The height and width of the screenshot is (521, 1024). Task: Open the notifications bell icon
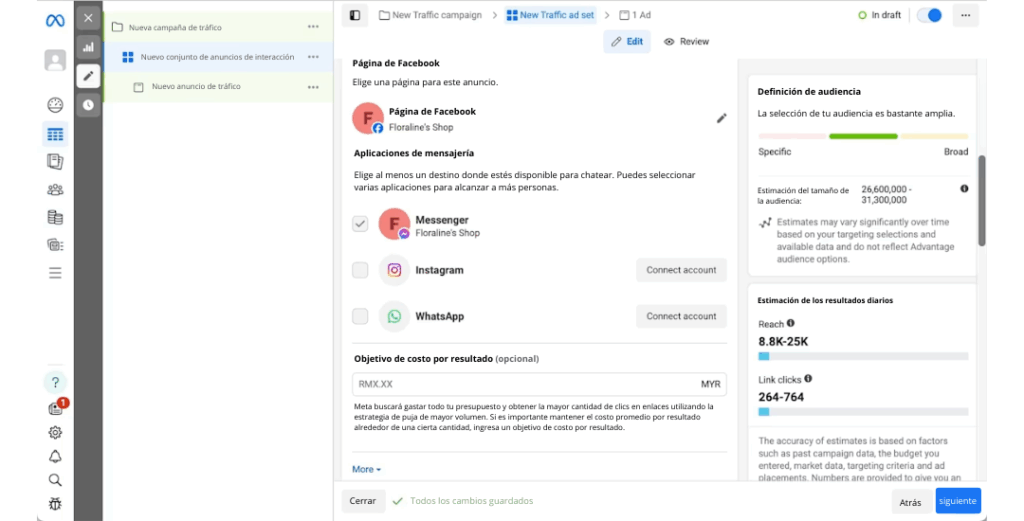(55, 456)
